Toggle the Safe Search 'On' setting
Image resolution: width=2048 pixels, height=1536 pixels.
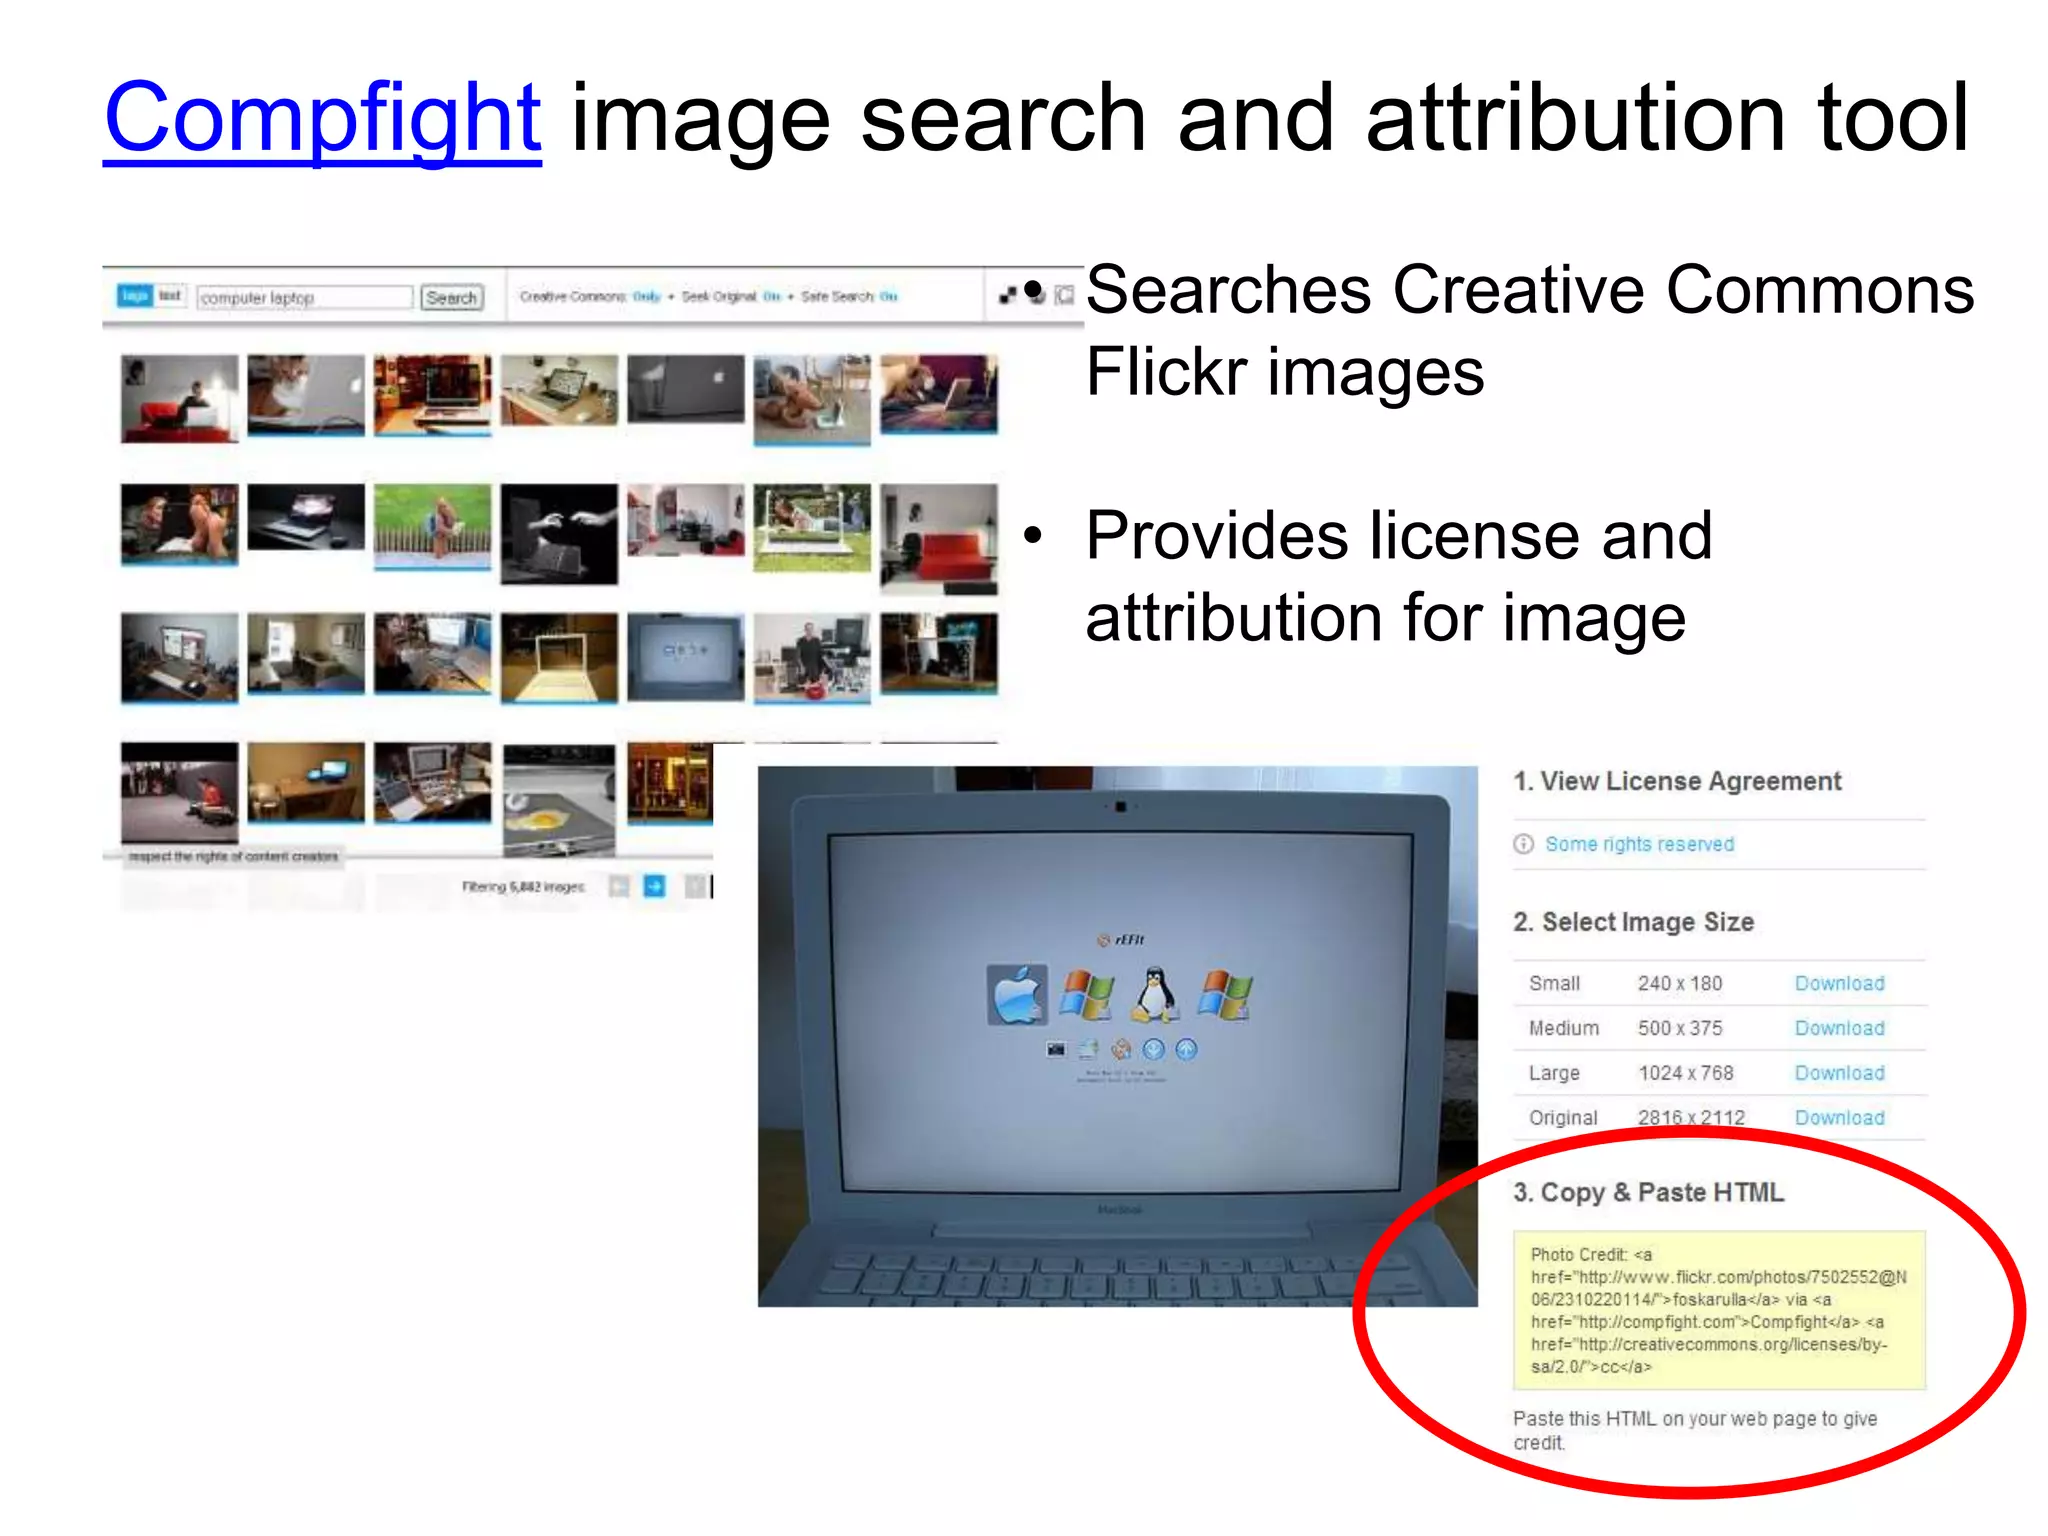pyautogui.click(x=888, y=296)
